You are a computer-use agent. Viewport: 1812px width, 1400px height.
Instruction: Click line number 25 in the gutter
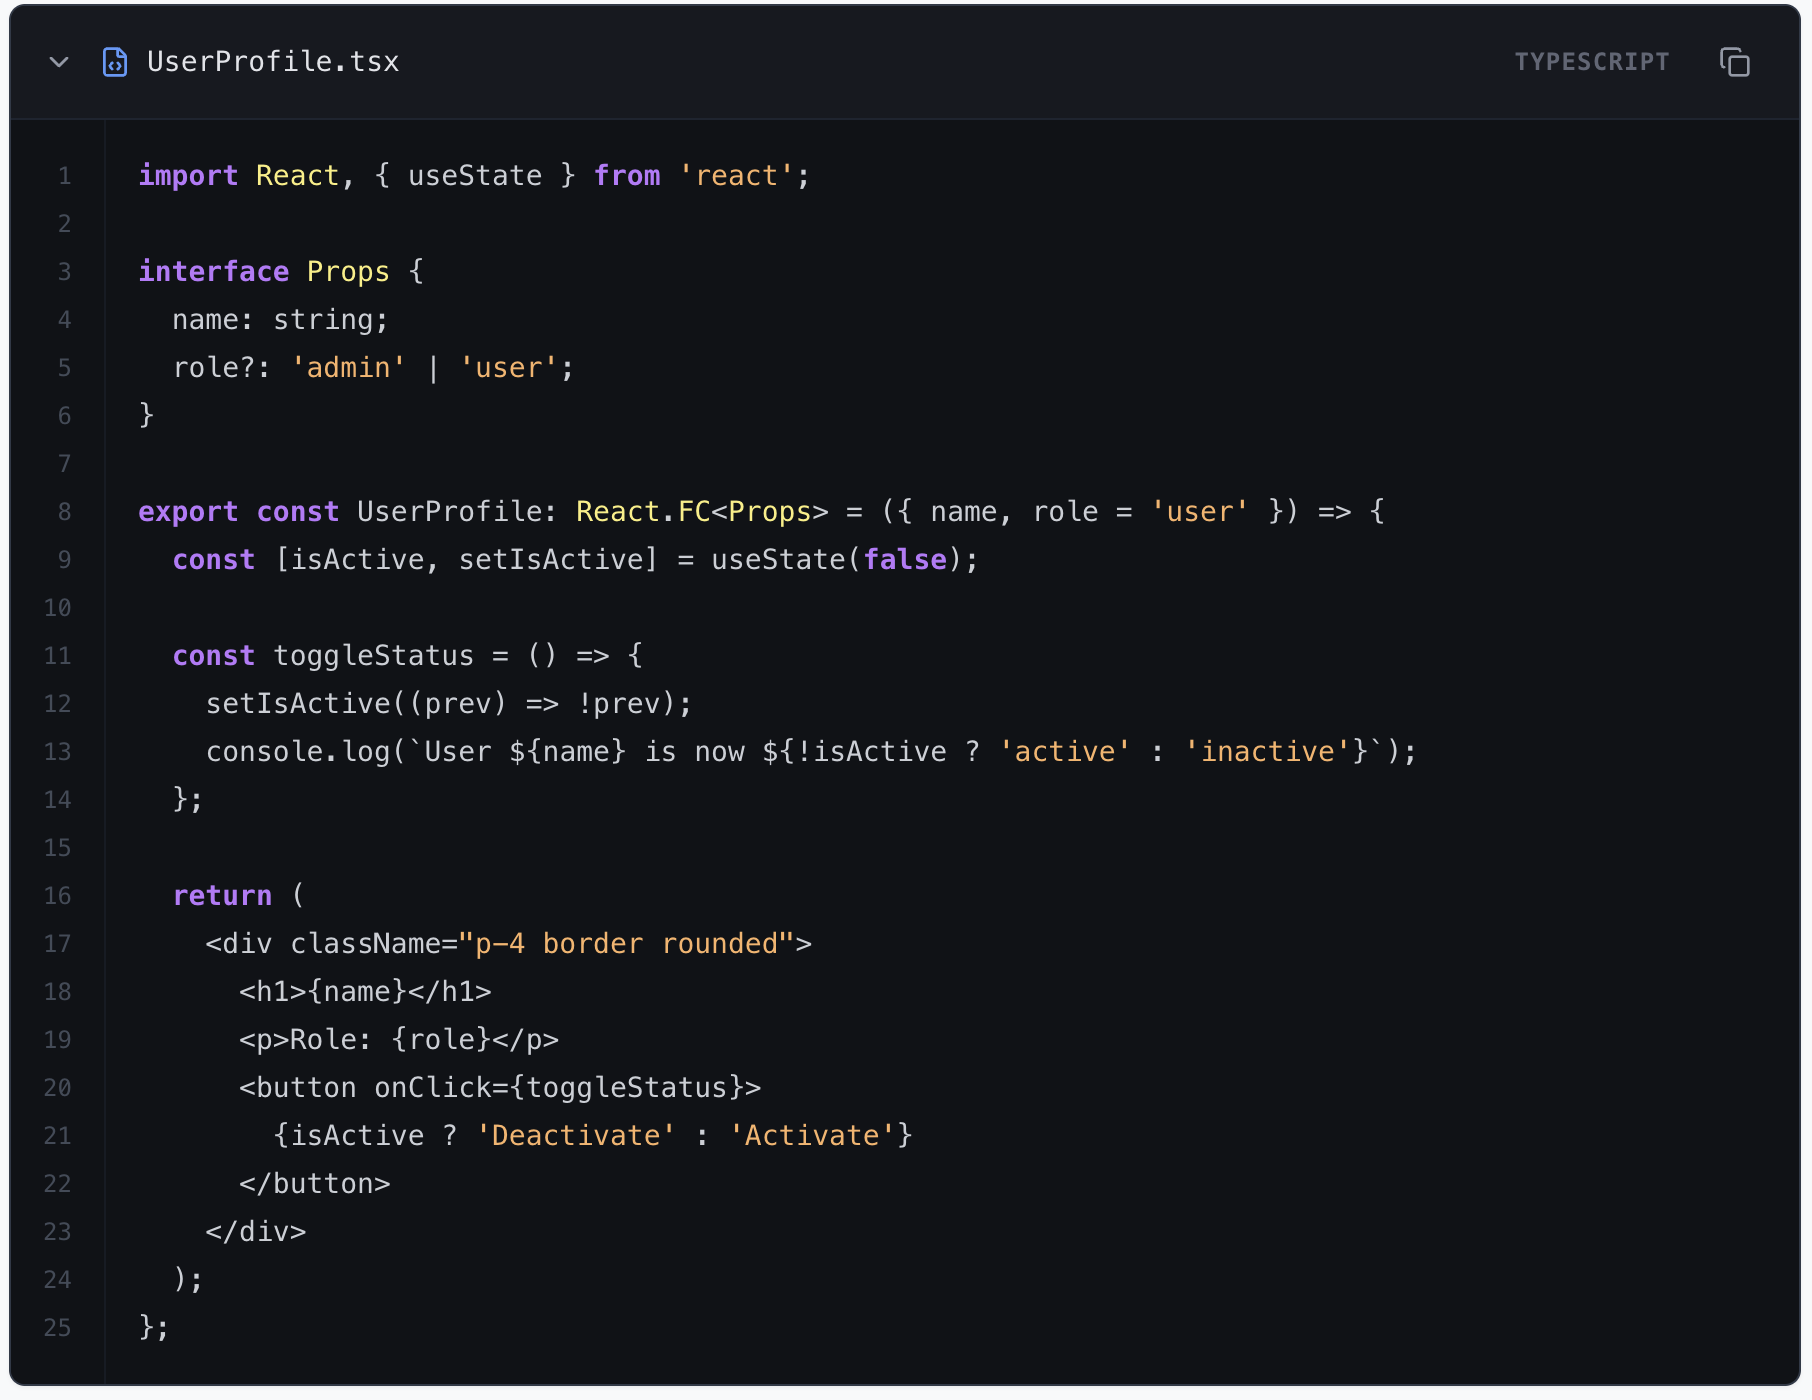click(x=58, y=1328)
